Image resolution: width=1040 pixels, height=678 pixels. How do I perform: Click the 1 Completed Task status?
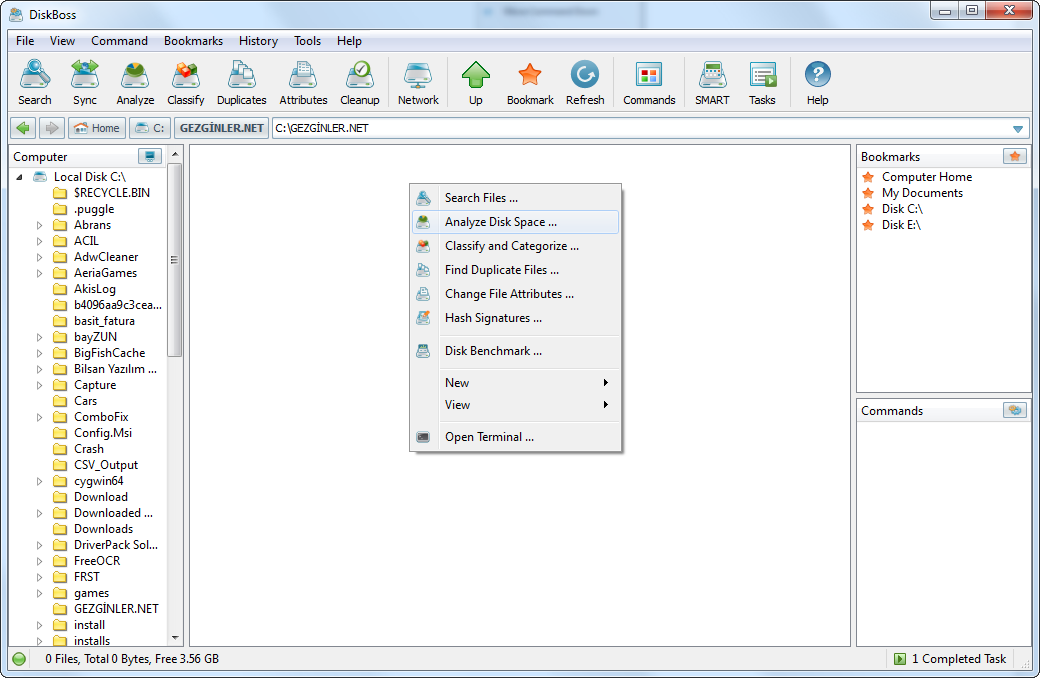click(x=958, y=659)
